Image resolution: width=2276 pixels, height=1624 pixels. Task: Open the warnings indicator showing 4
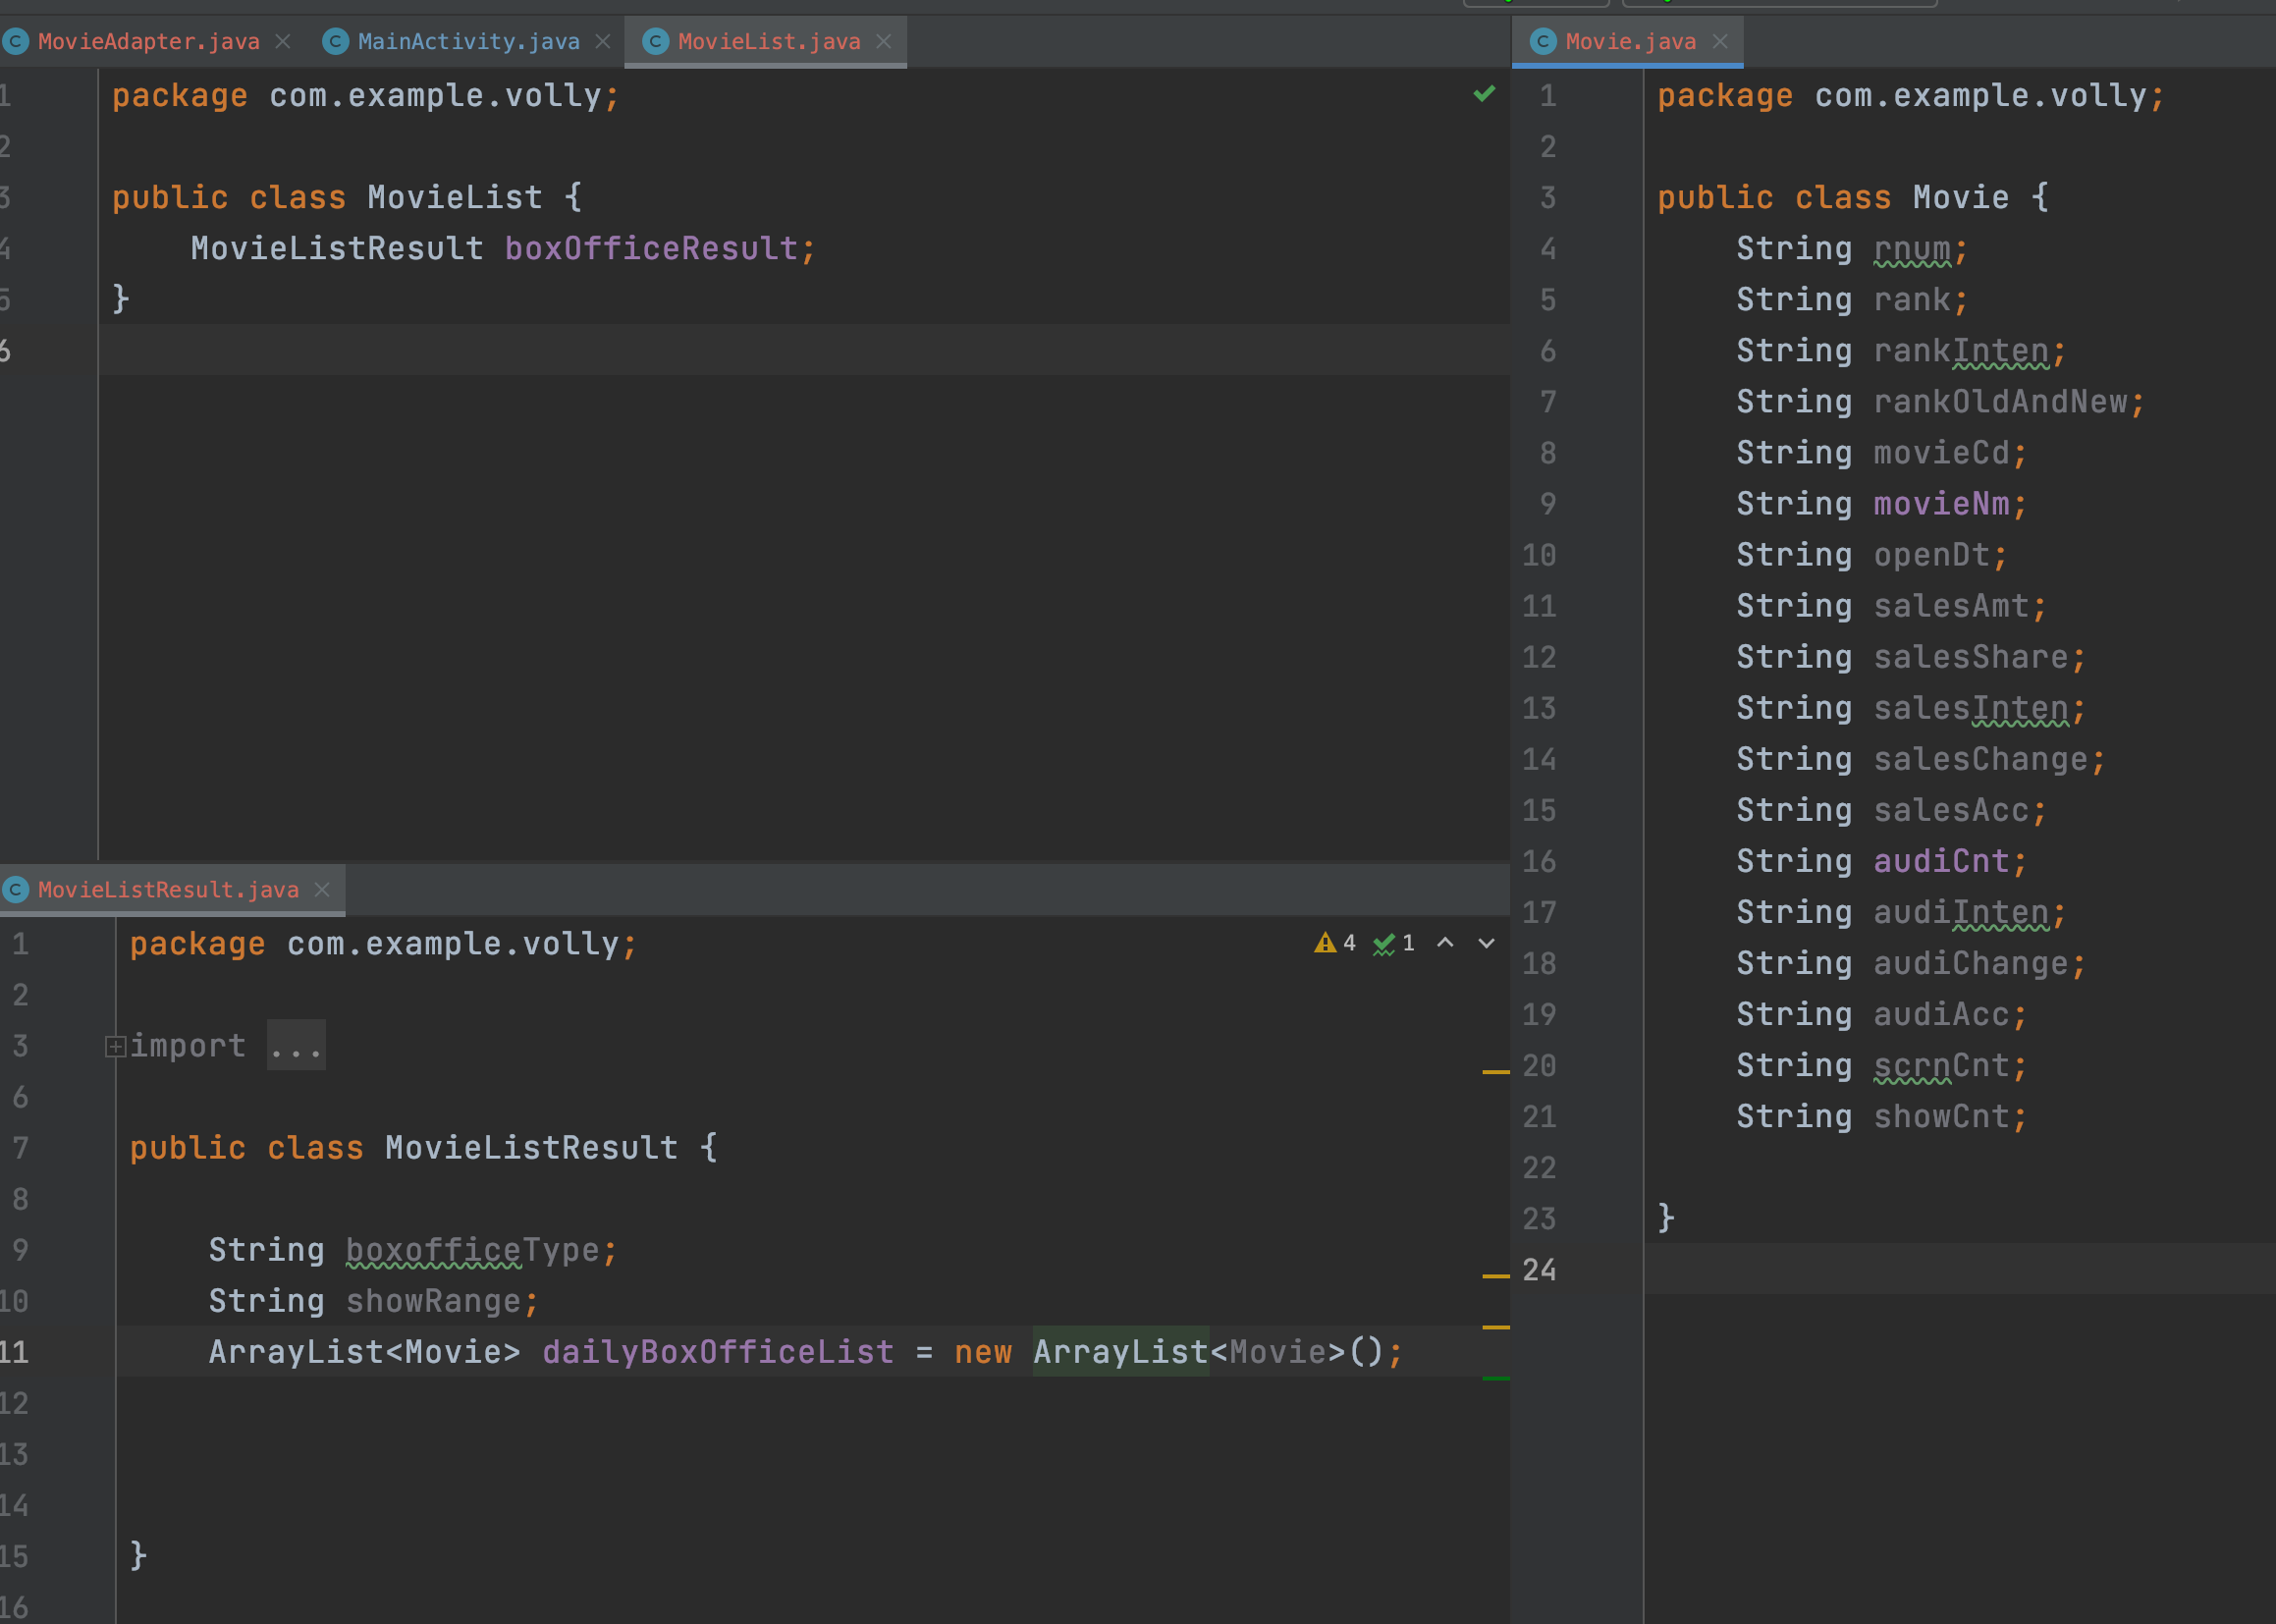pyautogui.click(x=1335, y=943)
